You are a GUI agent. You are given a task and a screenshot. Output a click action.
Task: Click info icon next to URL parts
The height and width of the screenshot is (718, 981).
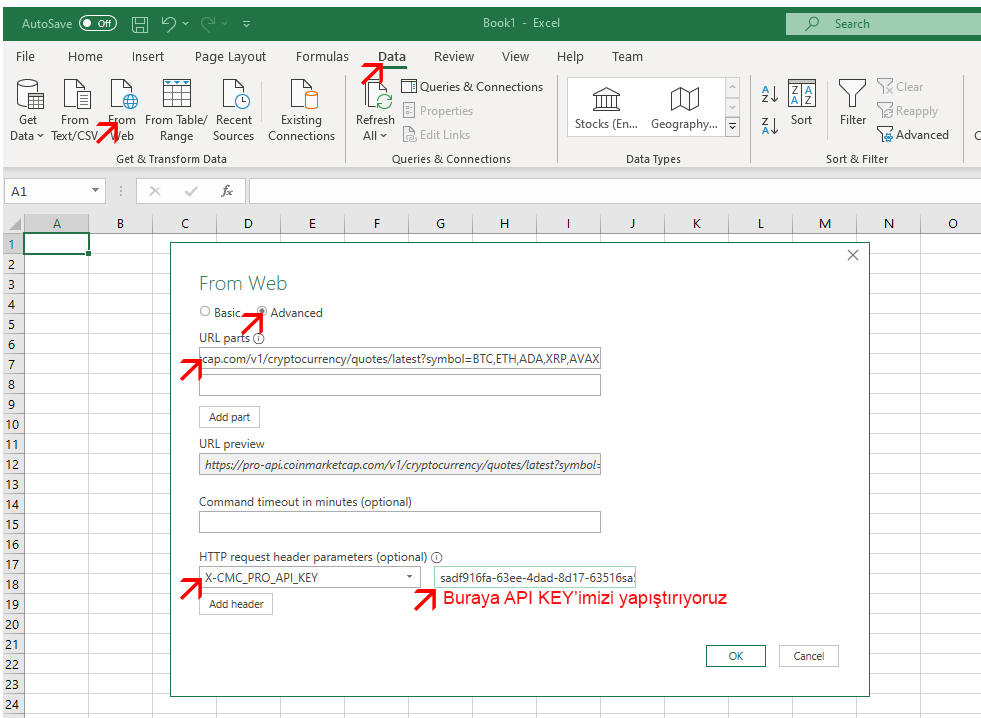pos(258,338)
